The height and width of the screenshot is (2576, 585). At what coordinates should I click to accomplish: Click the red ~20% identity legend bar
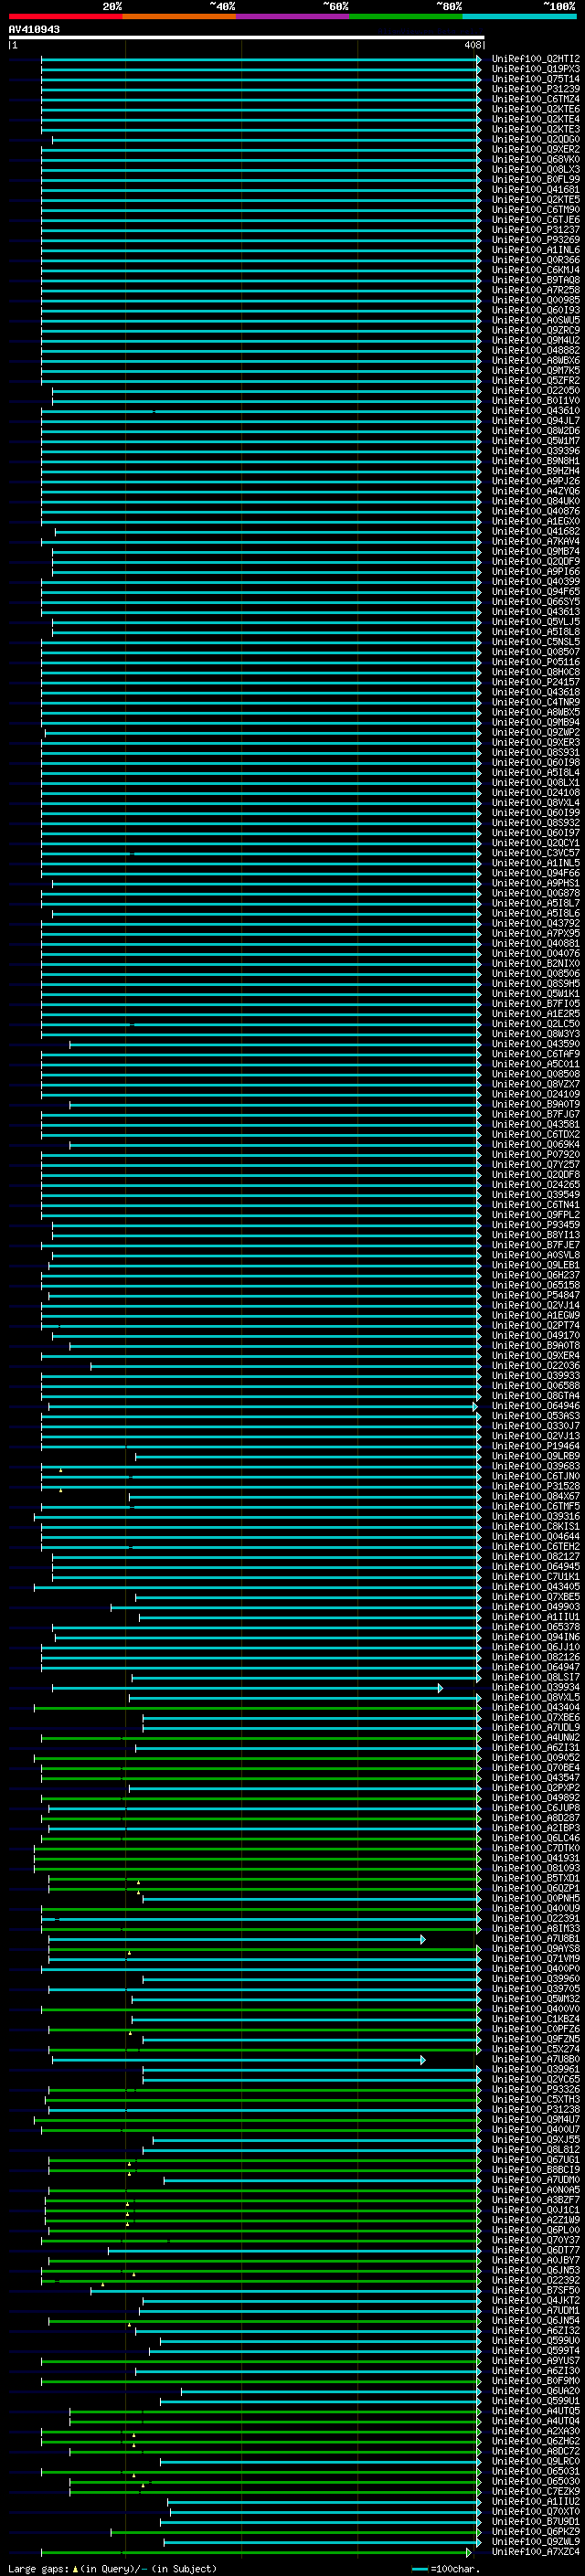point(66,16)
